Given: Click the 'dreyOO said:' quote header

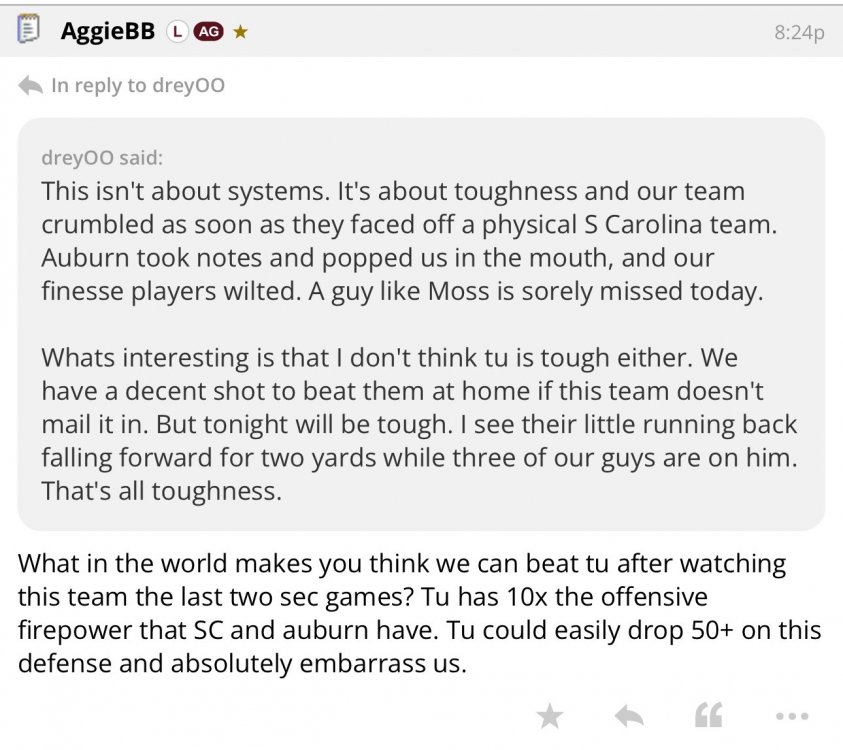Looking at the screenshot, I should tap(102, 158).
